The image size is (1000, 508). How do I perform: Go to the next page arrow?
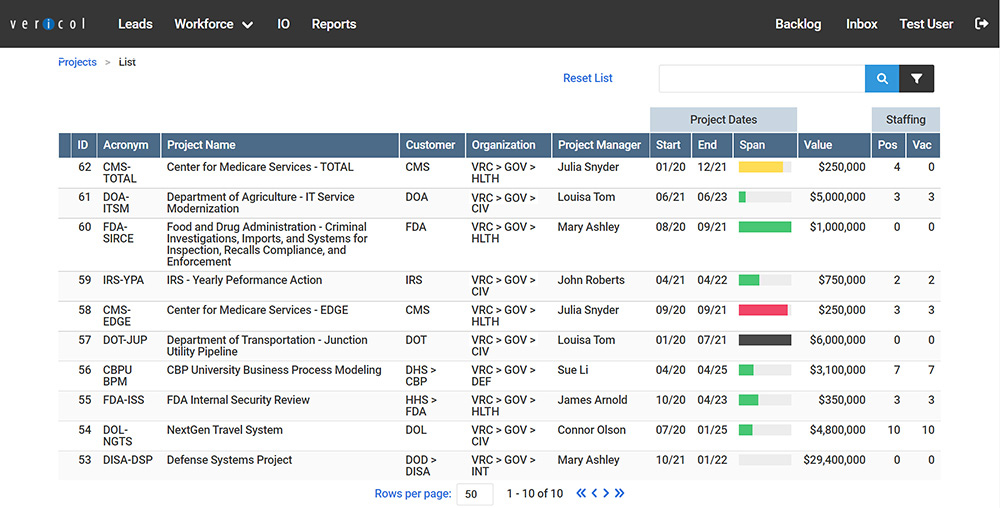pyautogui.click(x=606, y=493)
